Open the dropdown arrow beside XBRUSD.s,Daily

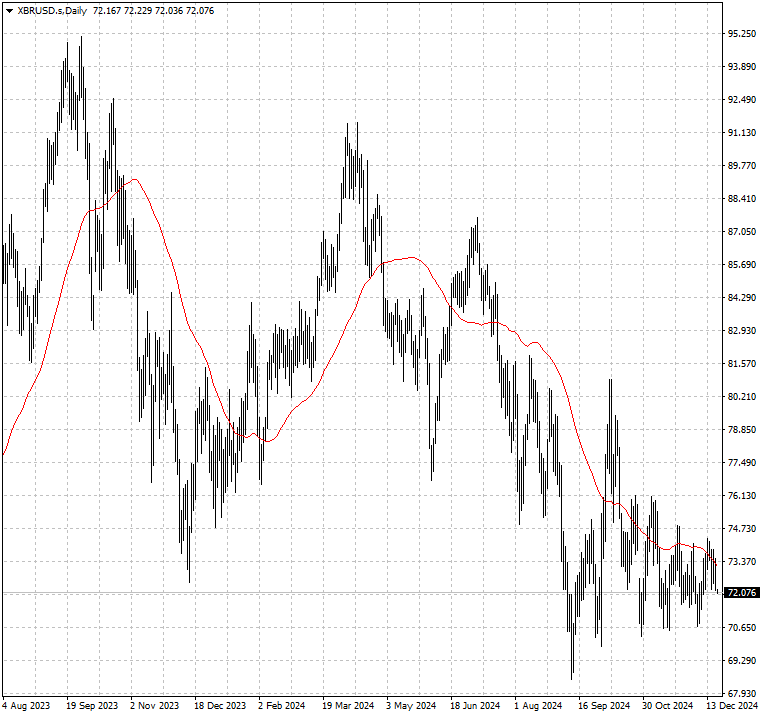[x=9, y=11]
